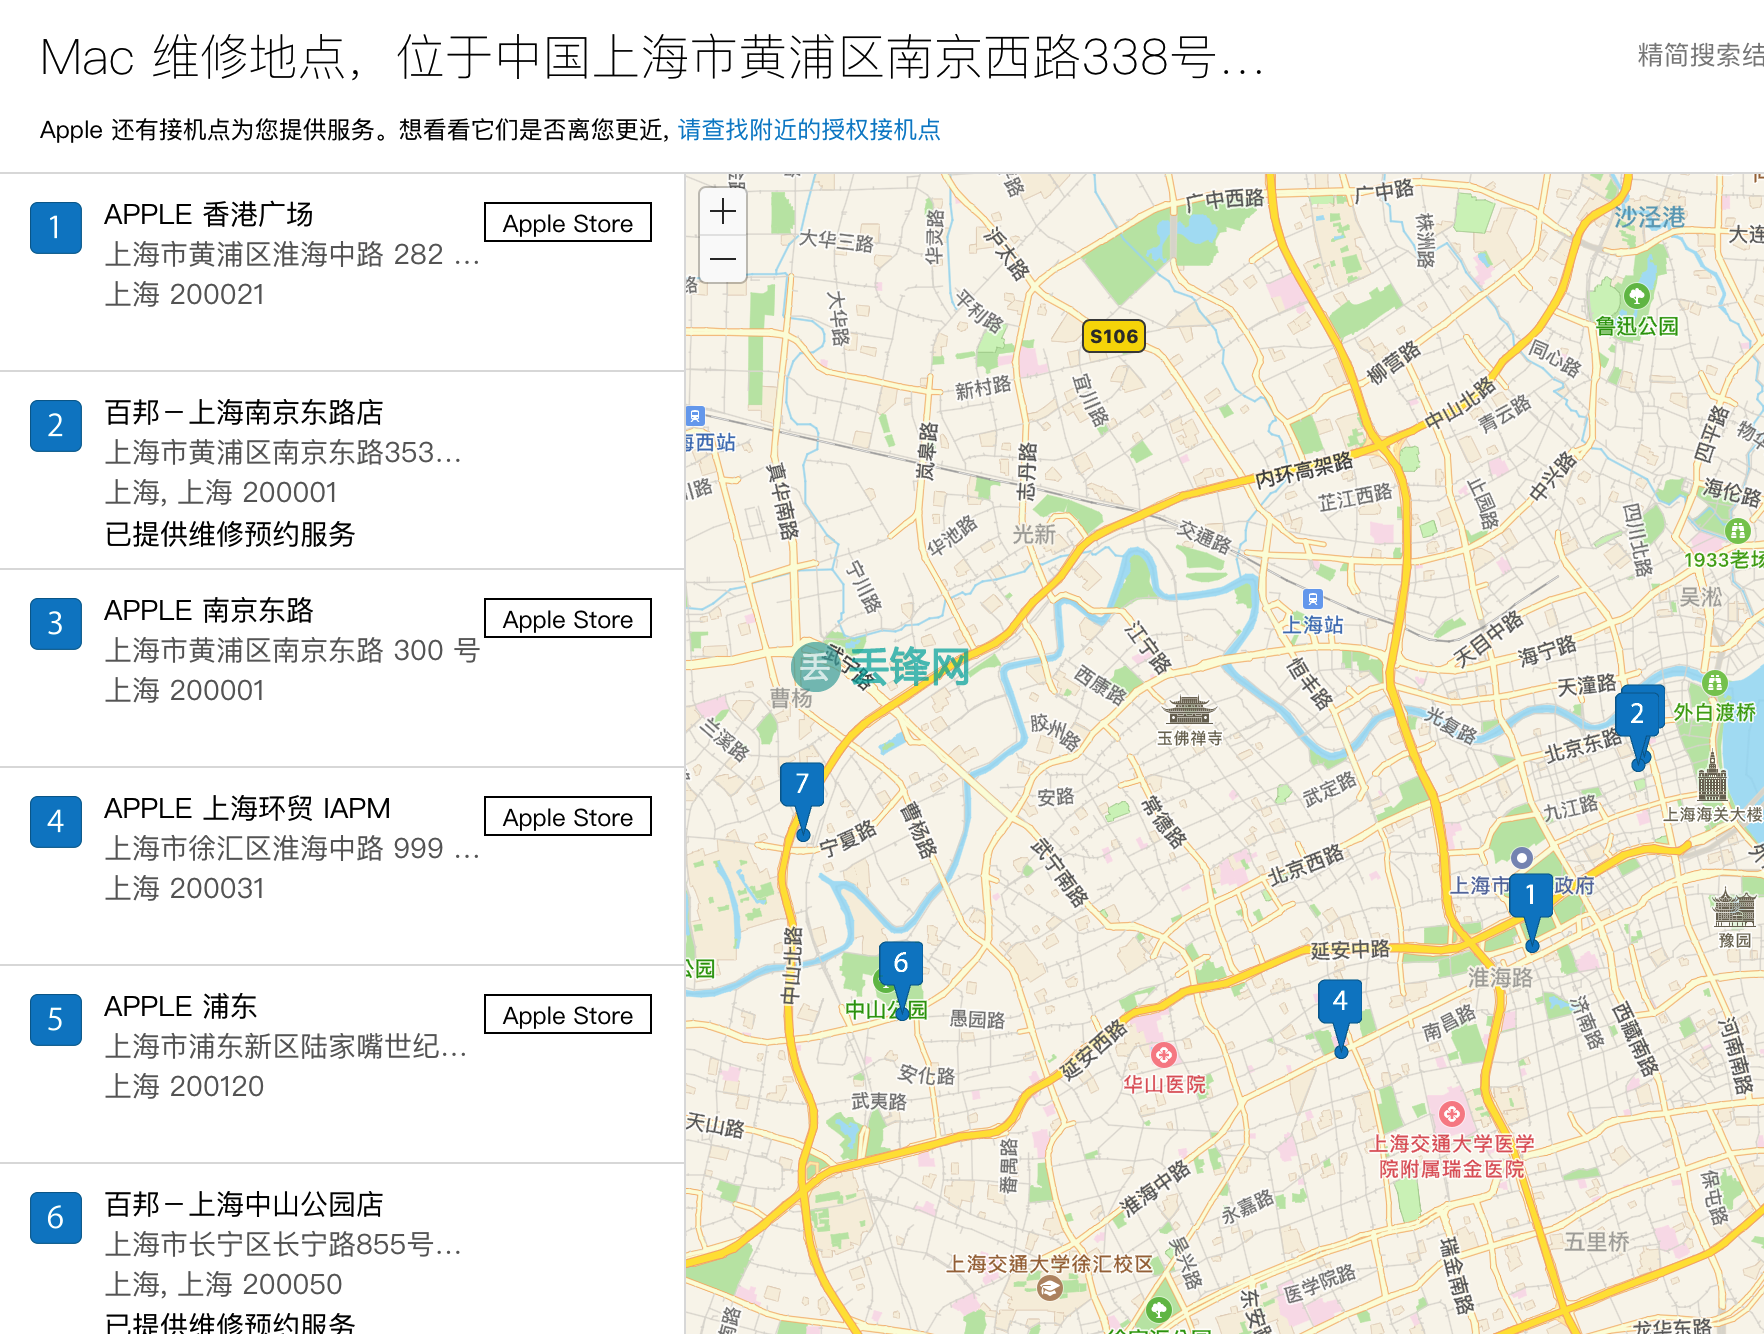
Task: Click the 五里桥 area label on map
Action: 1597,1241
